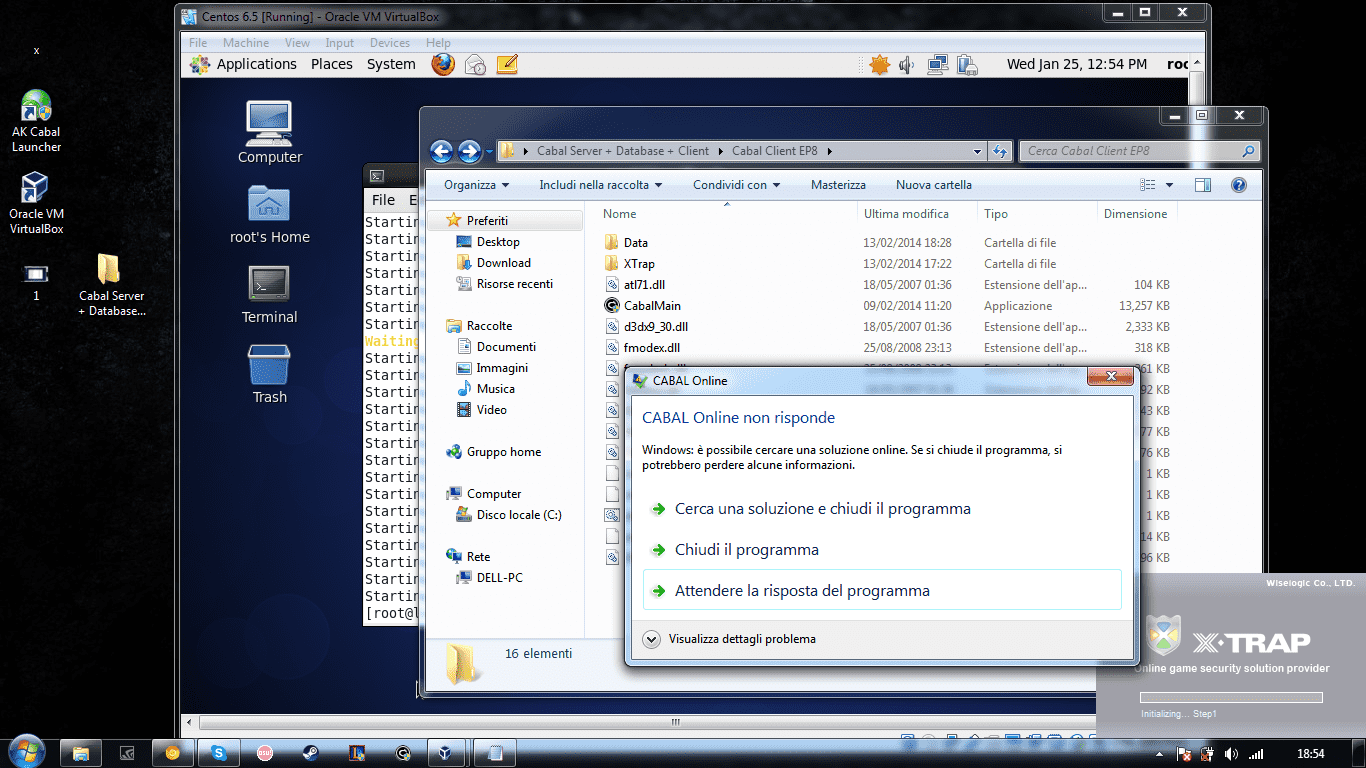Show hidden system tray icons
This screenshot has height=768, width=1366.
tap(1160, 754)
